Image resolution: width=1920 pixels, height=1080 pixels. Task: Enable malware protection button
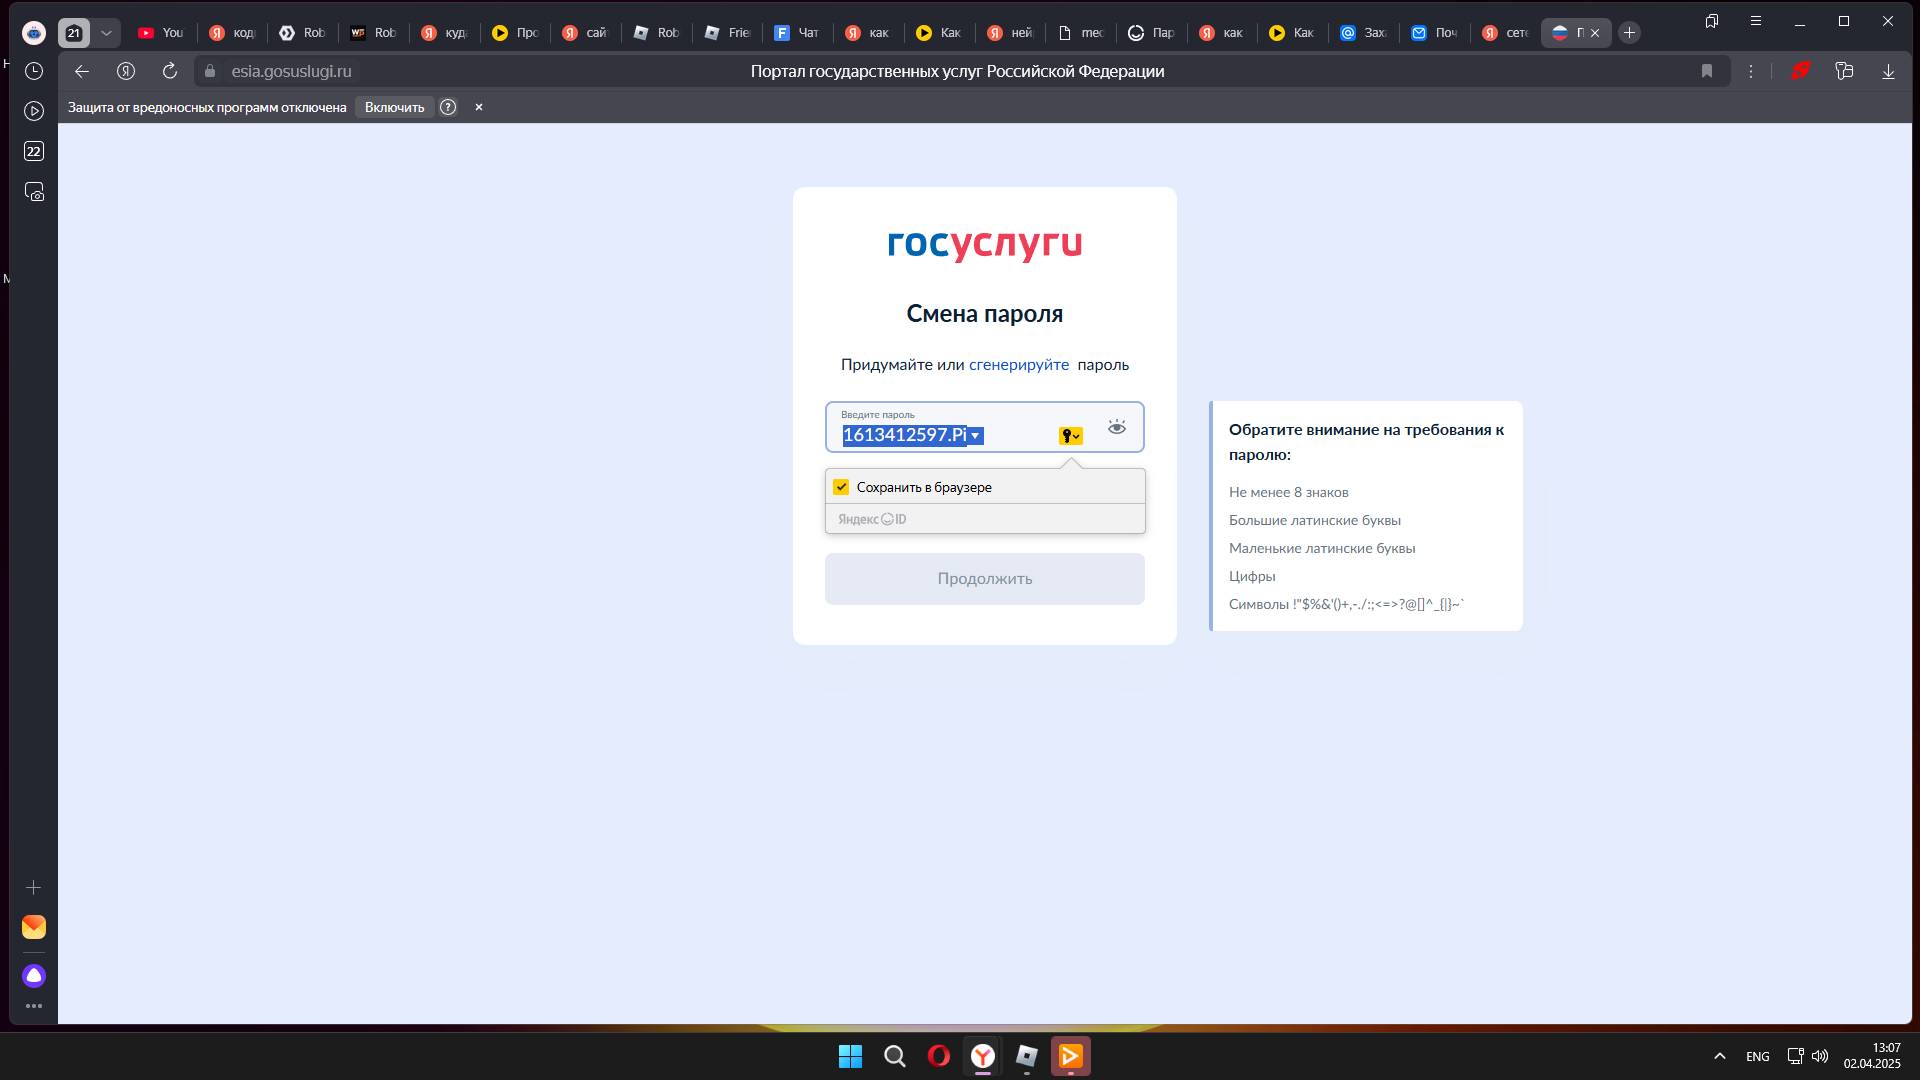pos(394,107)
